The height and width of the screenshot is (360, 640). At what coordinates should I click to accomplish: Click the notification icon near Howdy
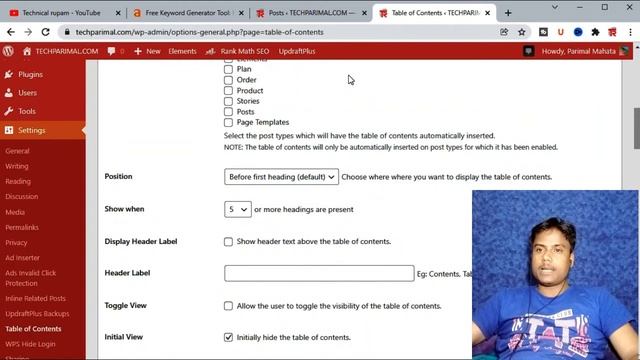pyautogui.click(x=529, y=51)
